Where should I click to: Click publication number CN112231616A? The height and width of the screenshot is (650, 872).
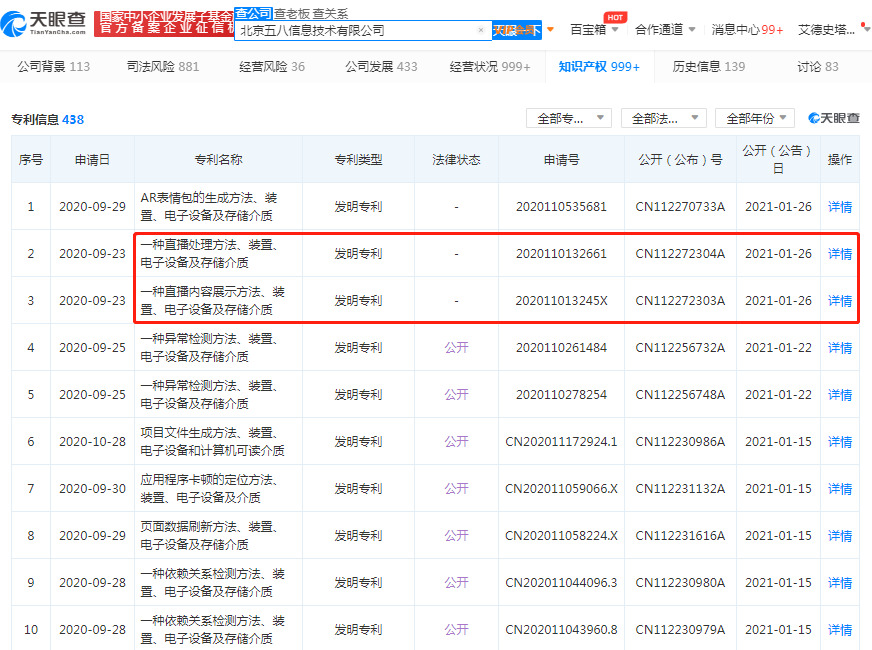680,535
